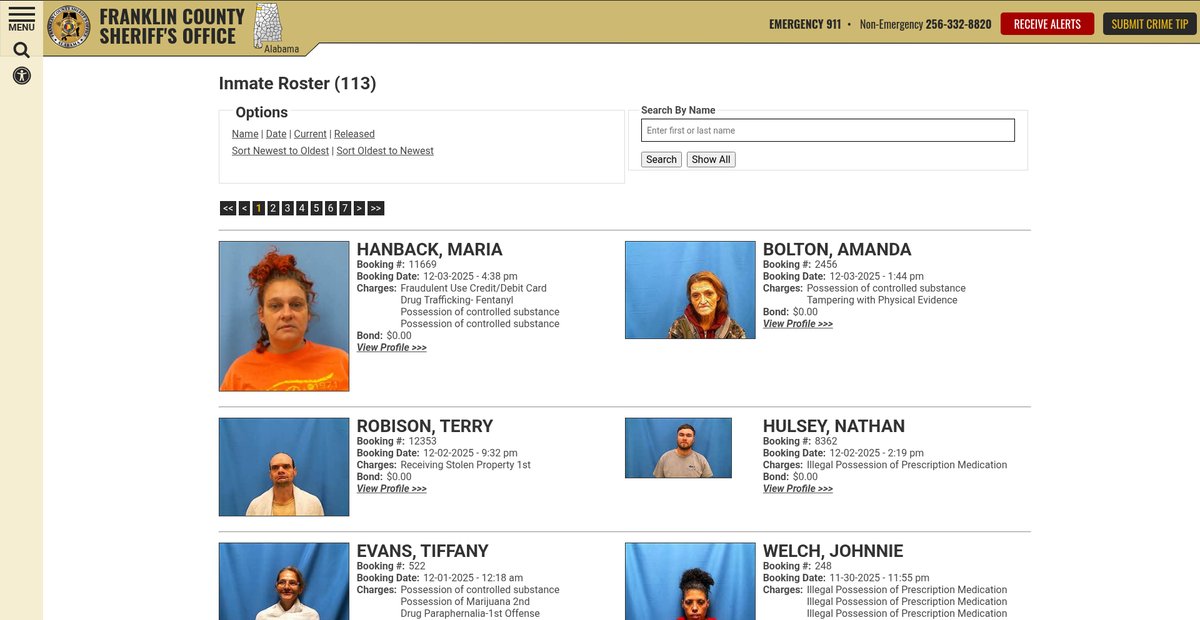Jump to last page with >> button
This screenshot has height=620, width=1200.
click(x=376, y=208)
